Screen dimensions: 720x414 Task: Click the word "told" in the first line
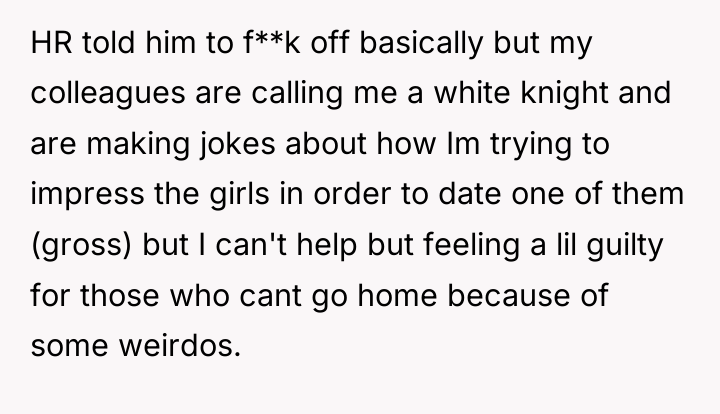pos(109,42)
